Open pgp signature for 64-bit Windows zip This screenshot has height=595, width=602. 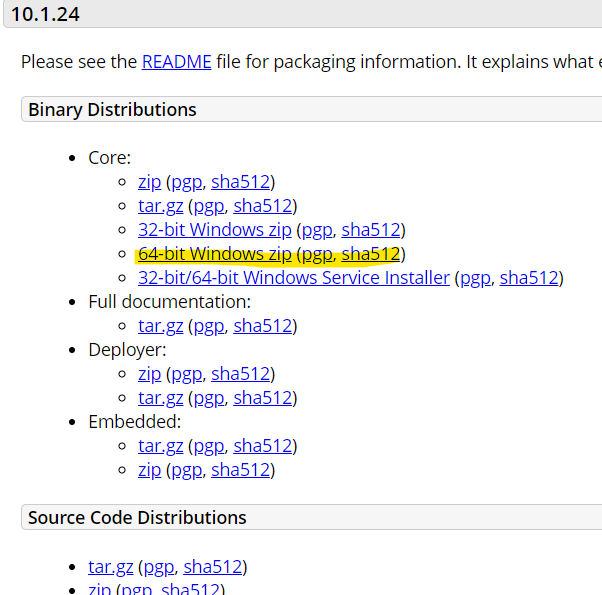point(317,255)
